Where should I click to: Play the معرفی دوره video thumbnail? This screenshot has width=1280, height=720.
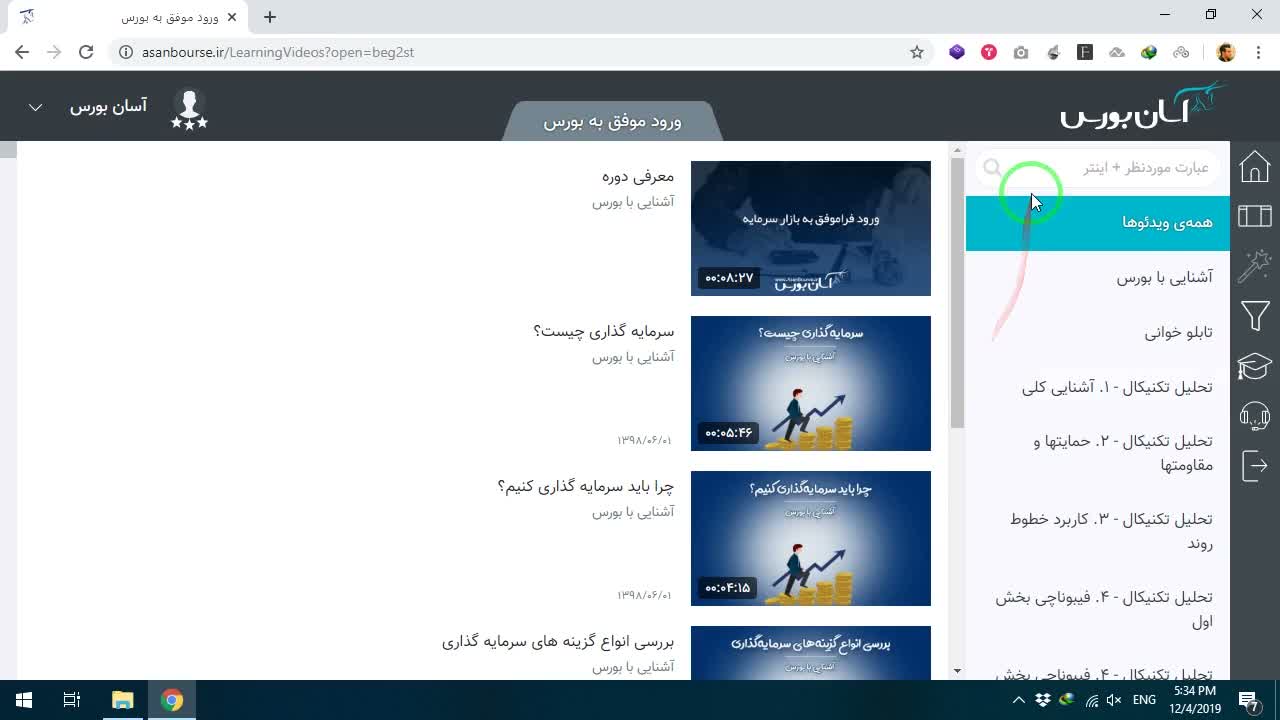pyautogui.click(x=811, y=228)
